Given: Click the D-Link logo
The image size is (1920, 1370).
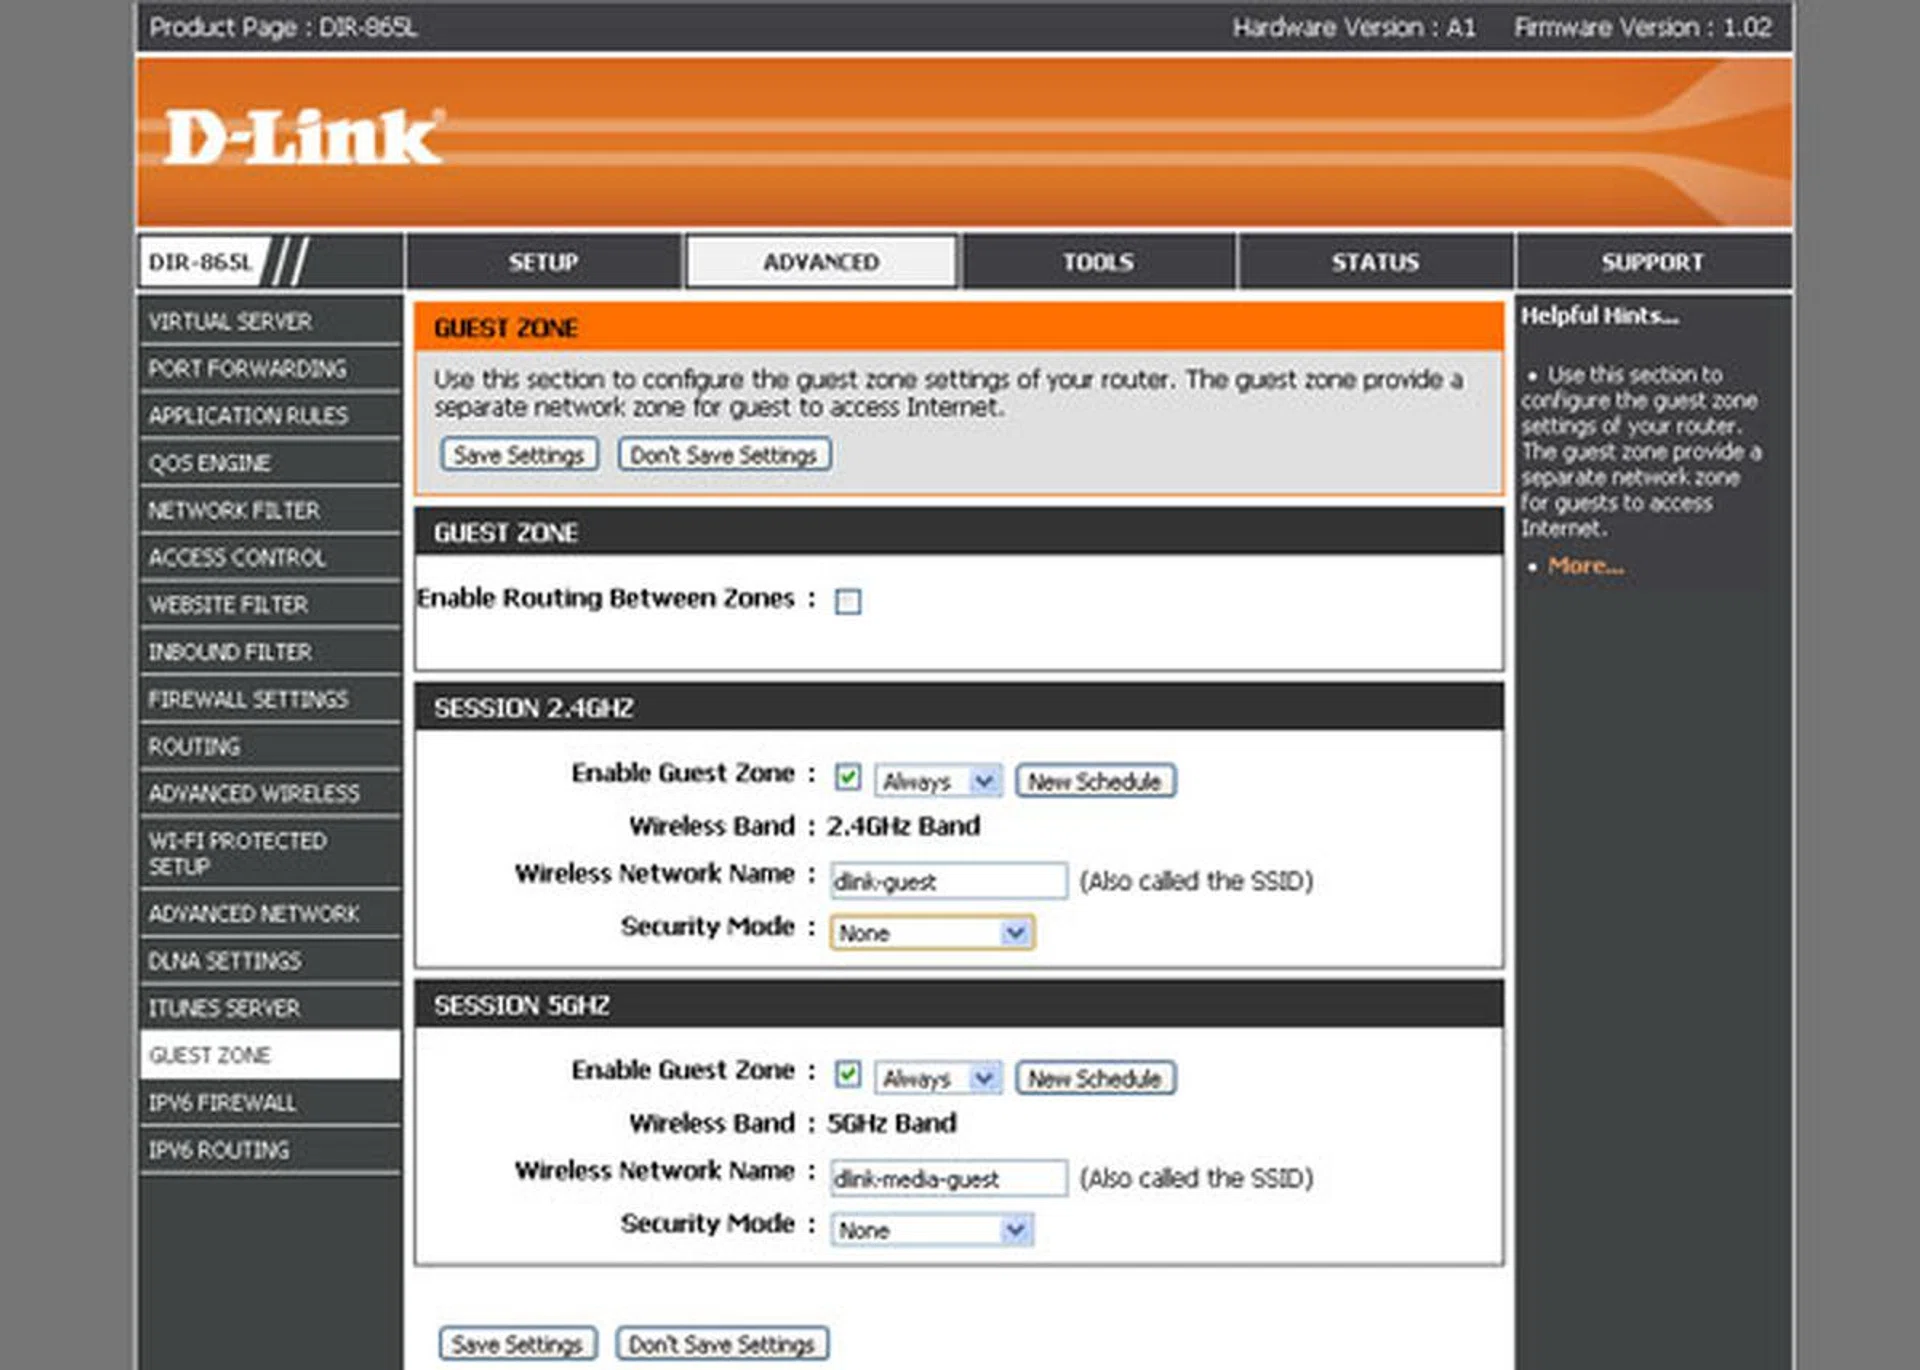Looking at the screenshot, I should [x=300, y=137].
